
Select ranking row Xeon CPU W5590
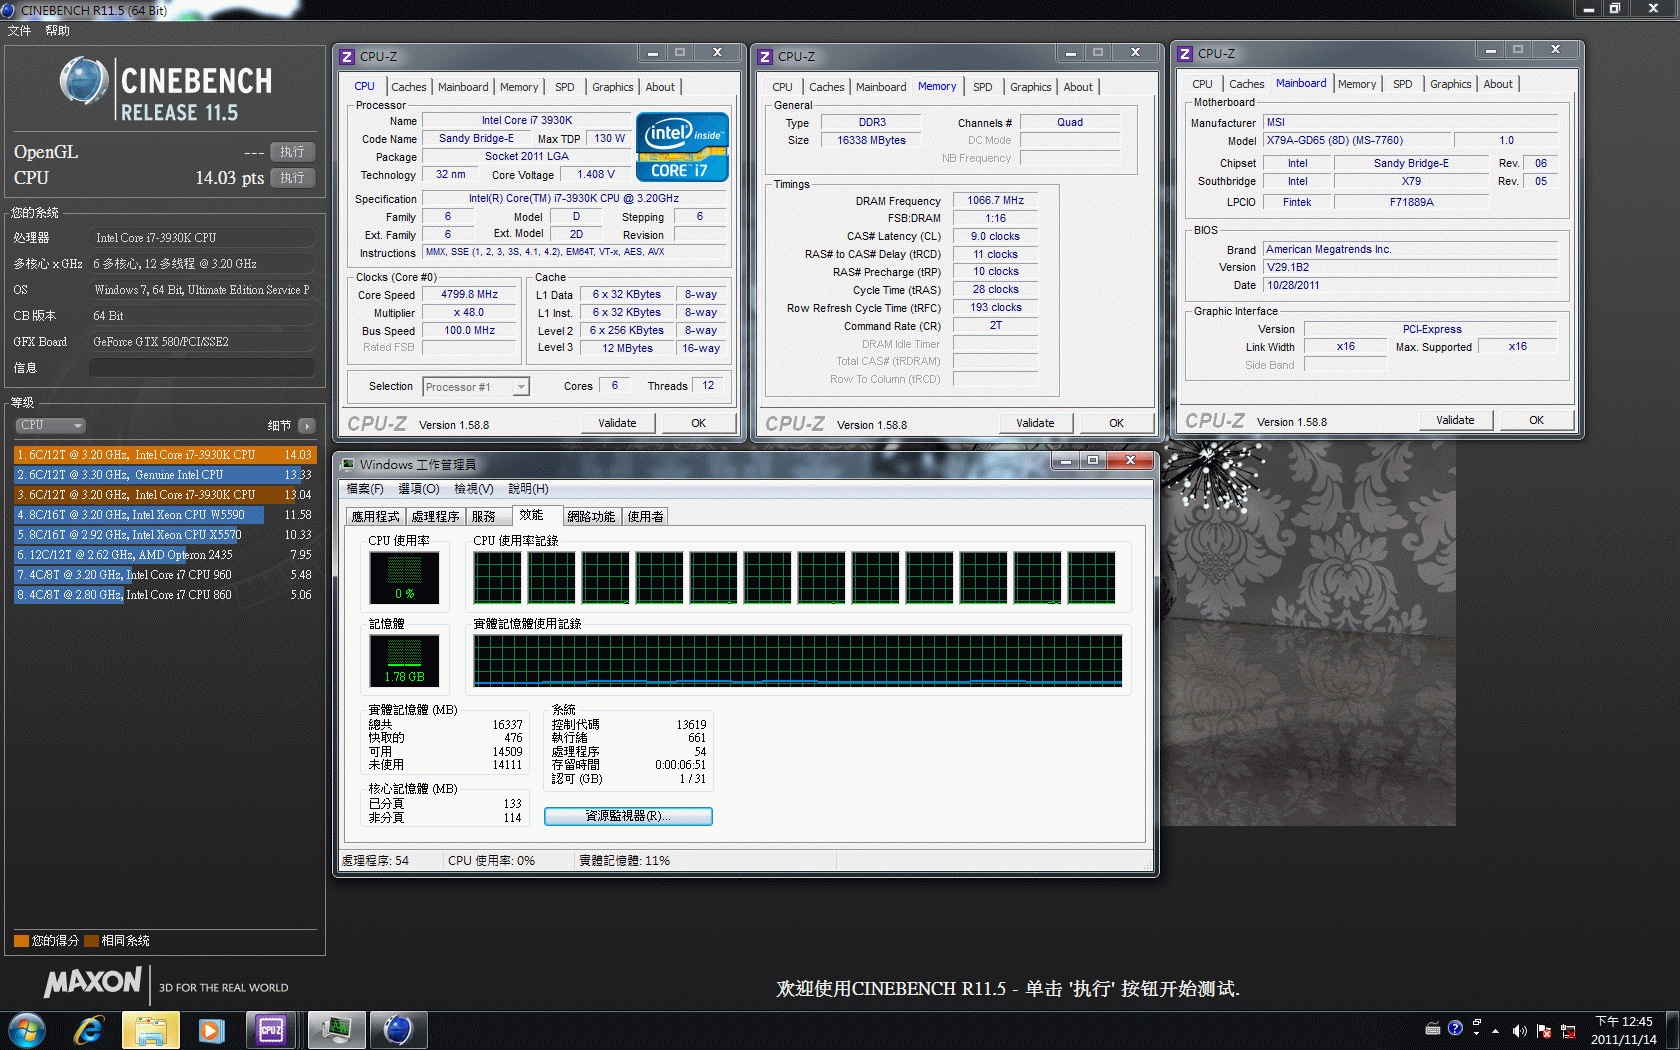click(x=164, y=515)
